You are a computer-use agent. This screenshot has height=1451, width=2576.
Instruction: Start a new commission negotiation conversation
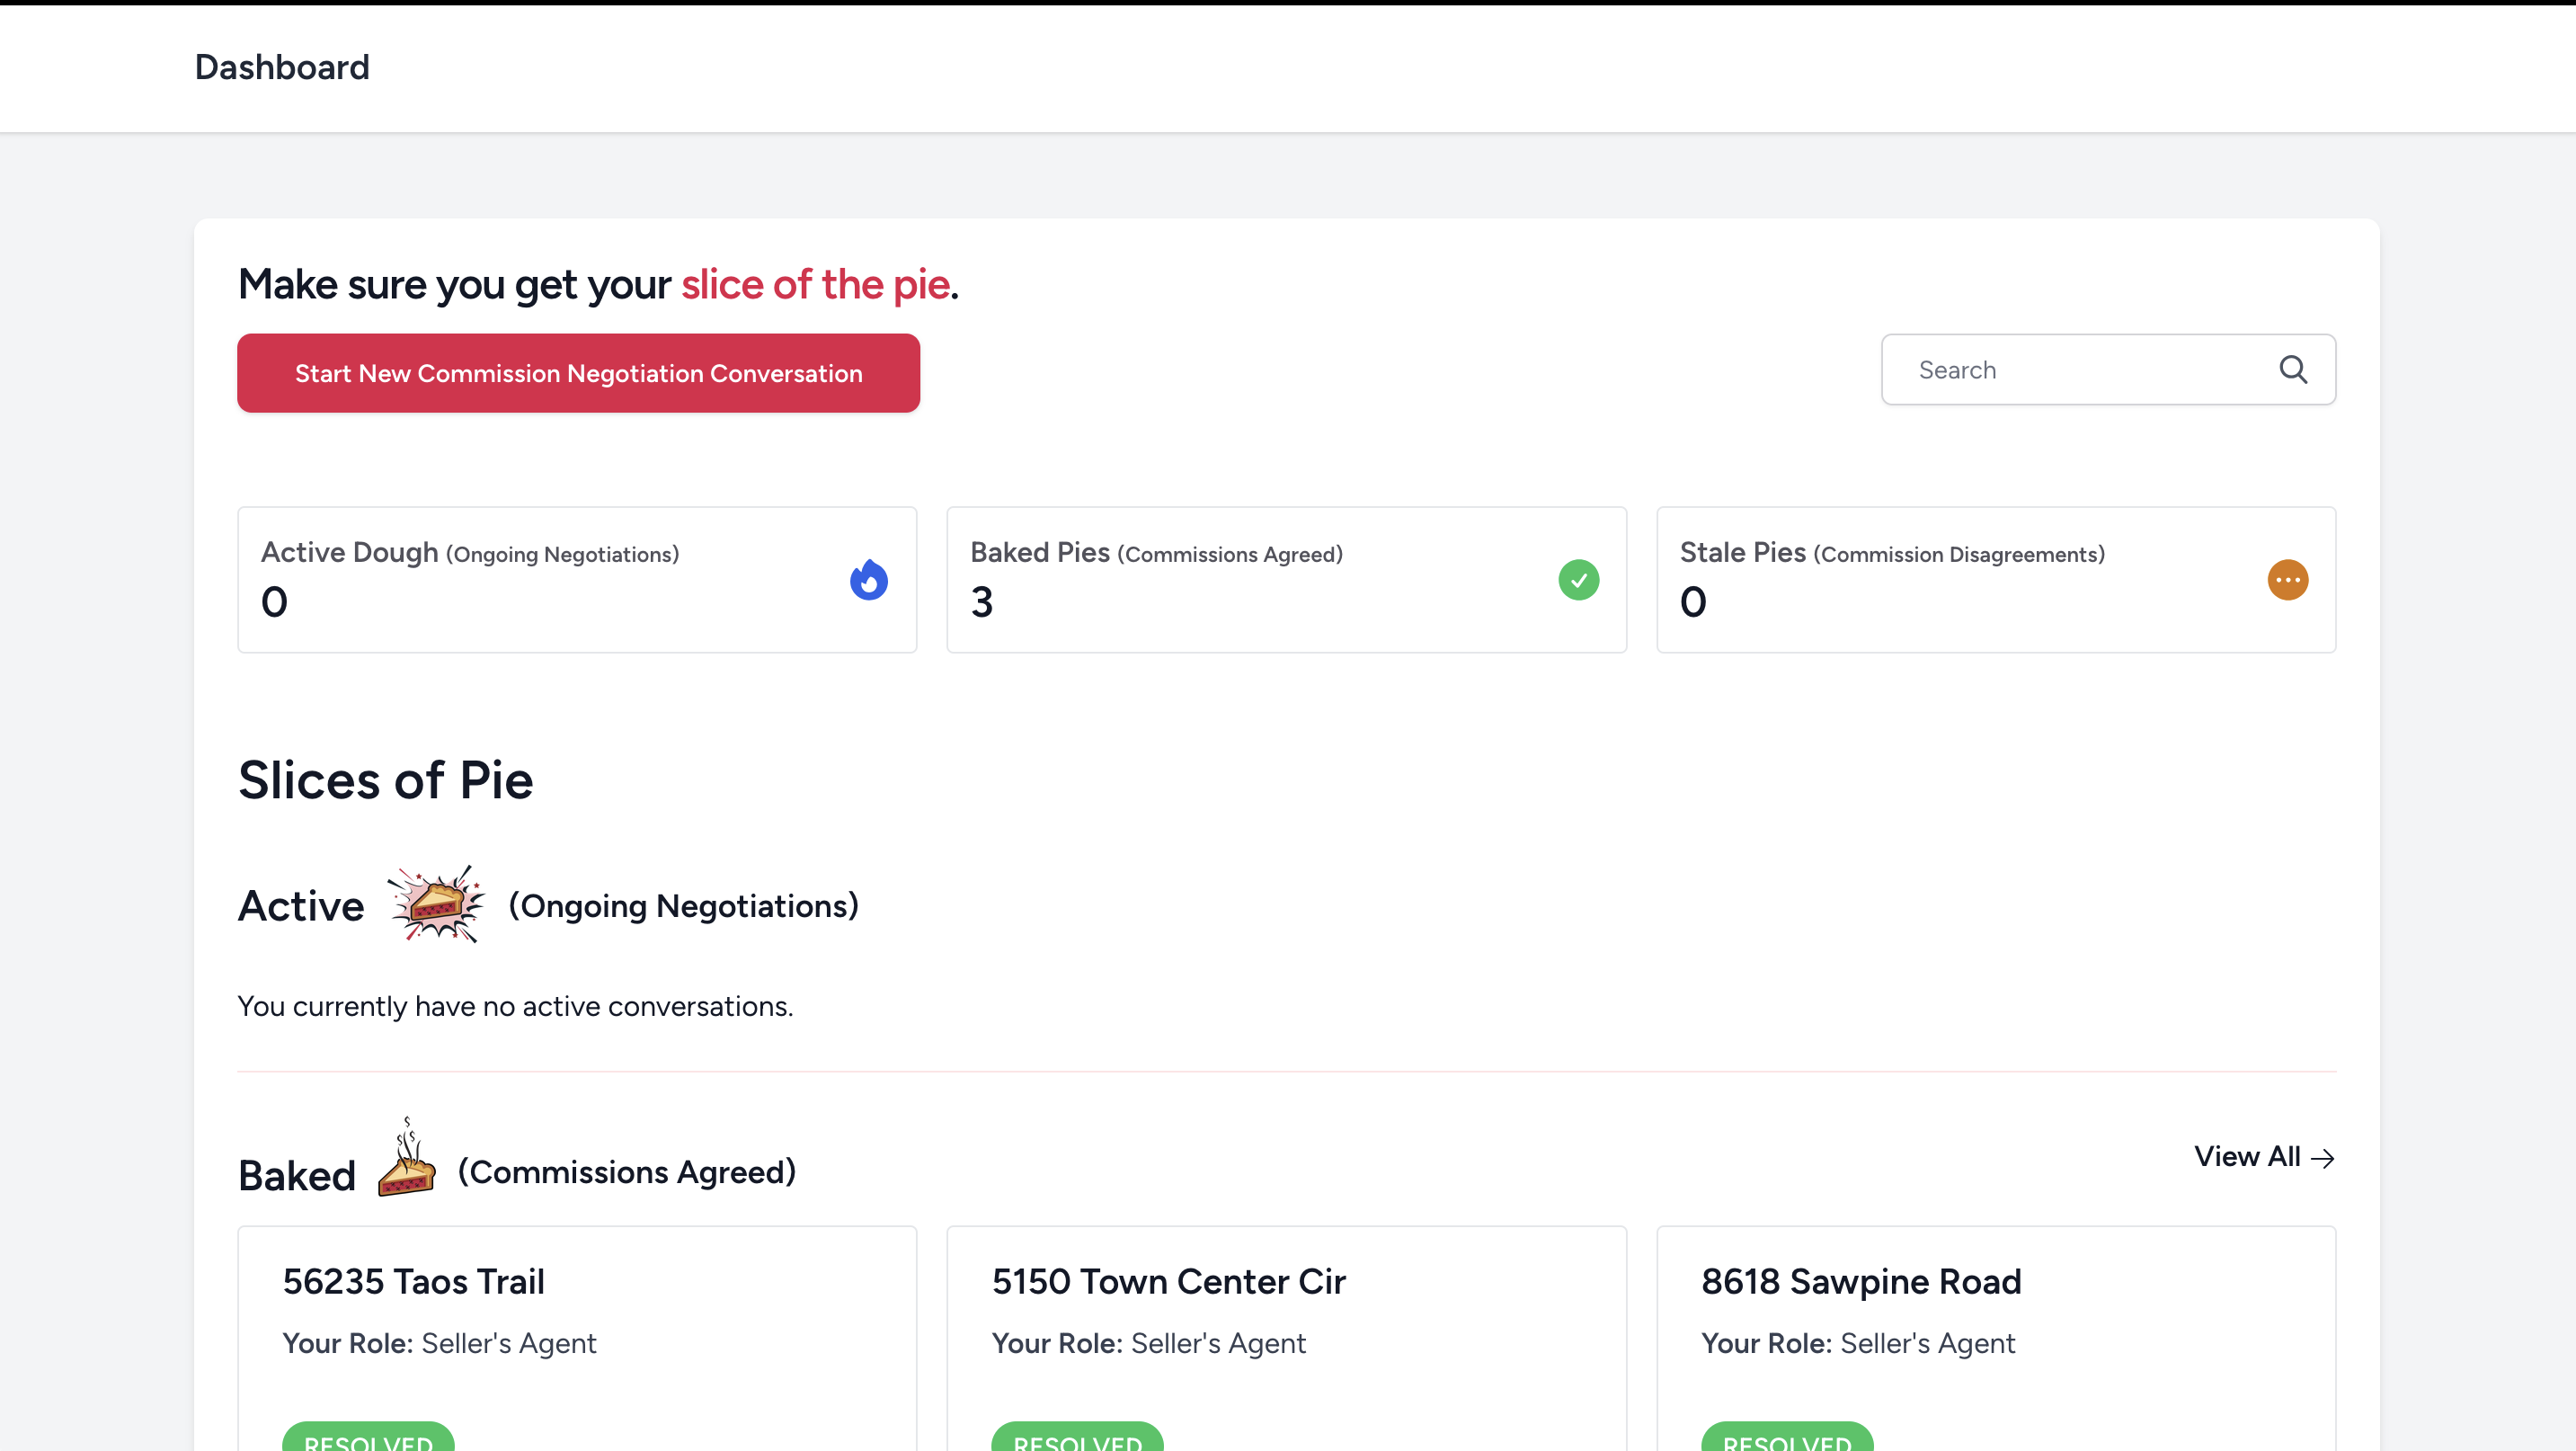(x=578, y=373)
